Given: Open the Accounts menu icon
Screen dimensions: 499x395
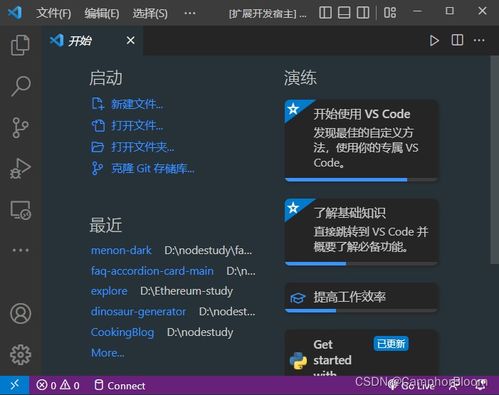Looking at the screenshot, I should 21,314.
